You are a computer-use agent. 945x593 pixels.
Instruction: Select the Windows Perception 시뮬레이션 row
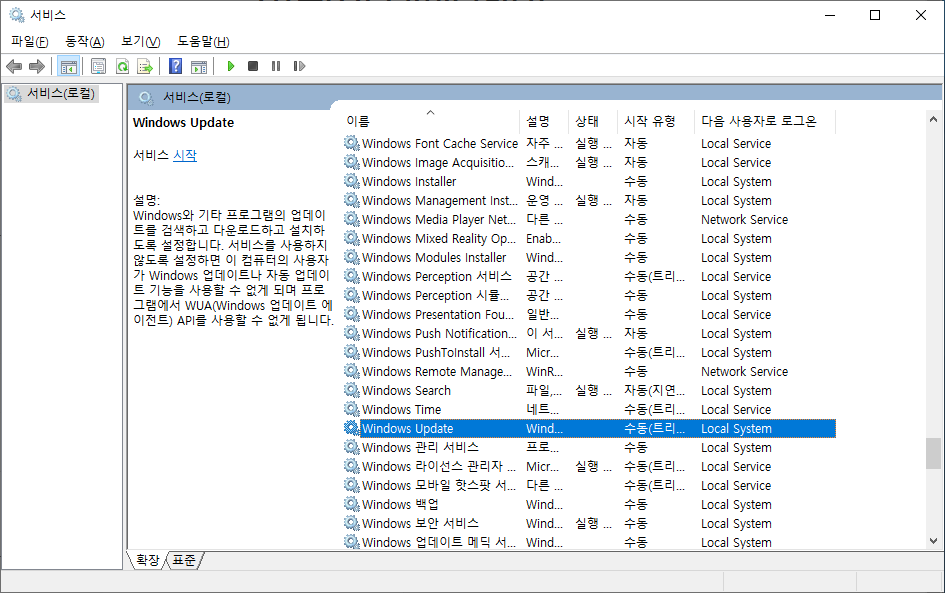(589, 295)
